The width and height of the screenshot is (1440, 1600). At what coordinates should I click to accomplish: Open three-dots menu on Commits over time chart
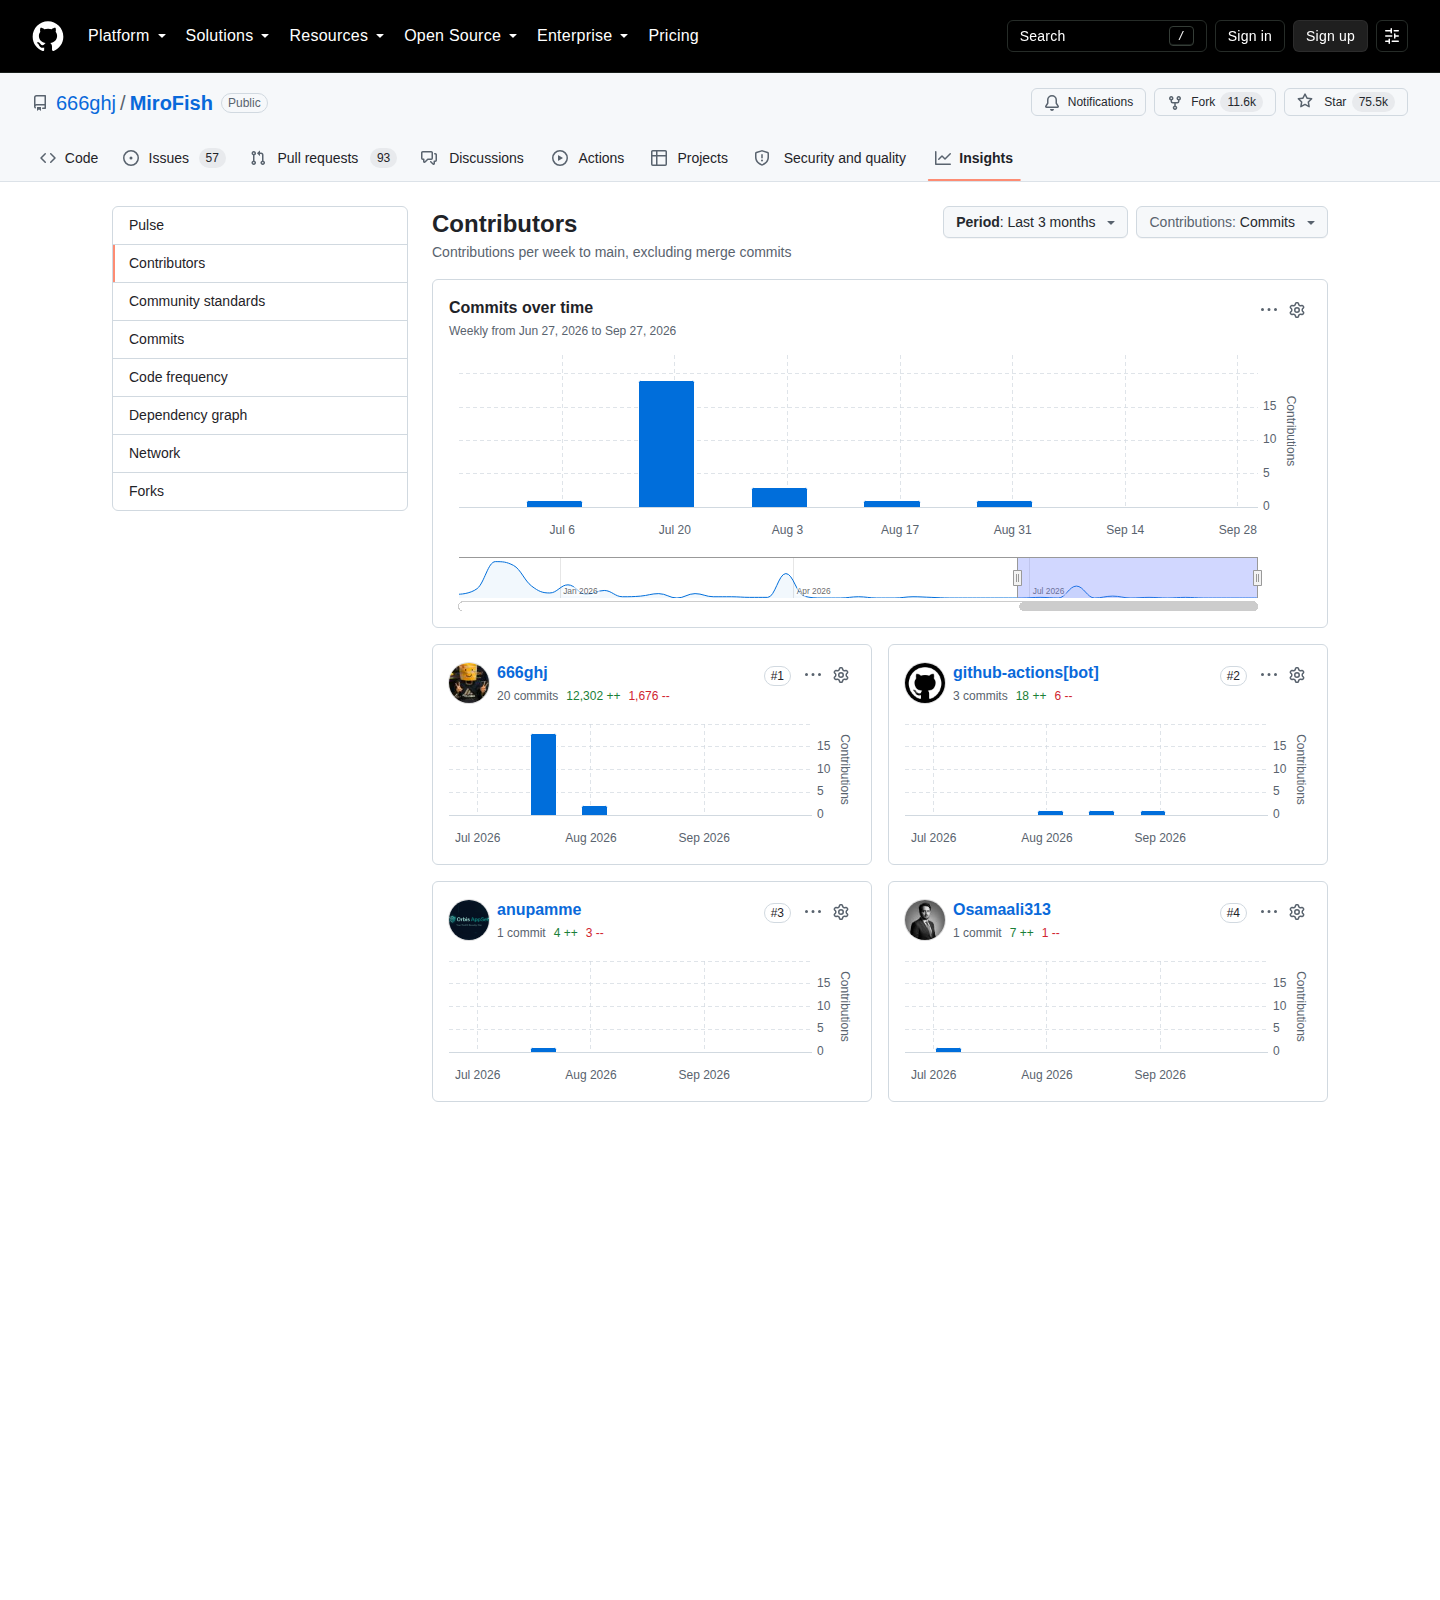tap(1269, 310)
